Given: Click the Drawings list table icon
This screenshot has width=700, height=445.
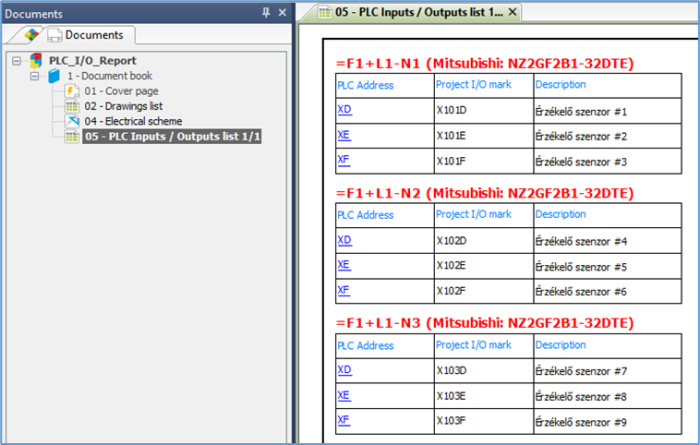Looking at the screenshot, I should 72,106.
